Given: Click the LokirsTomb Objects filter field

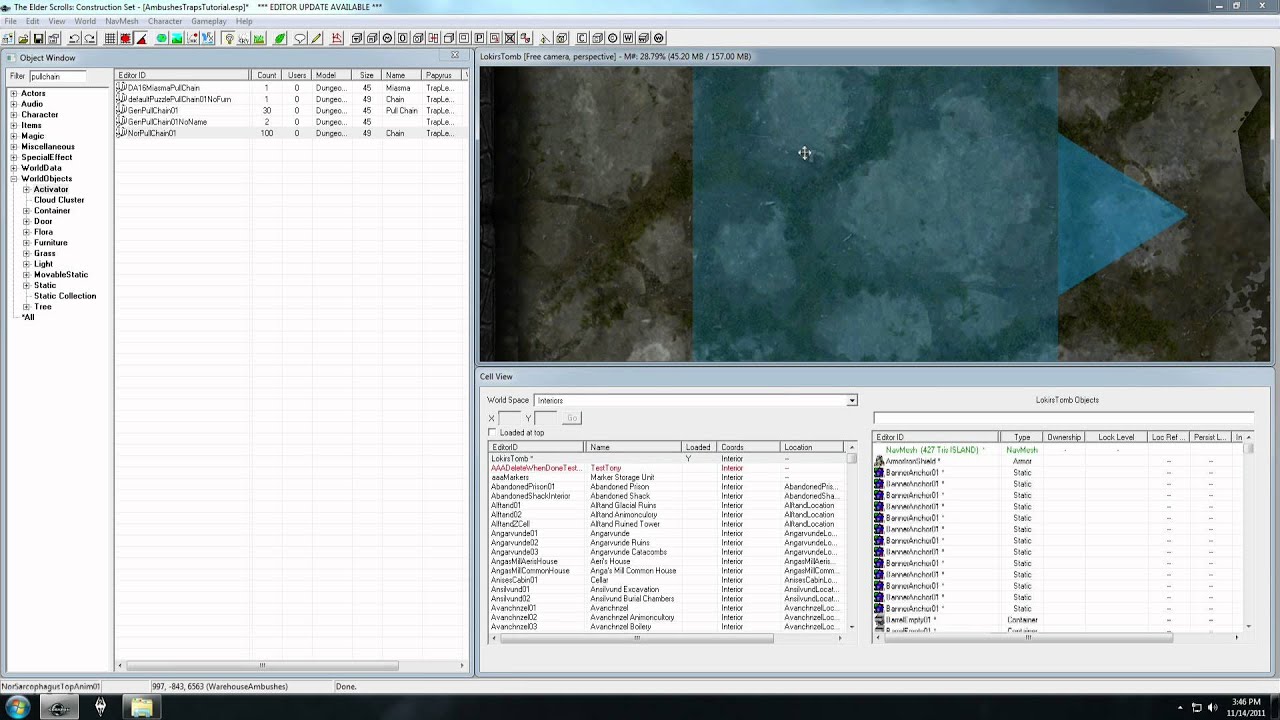Looking at the screenshot, I should (1063, 418).
